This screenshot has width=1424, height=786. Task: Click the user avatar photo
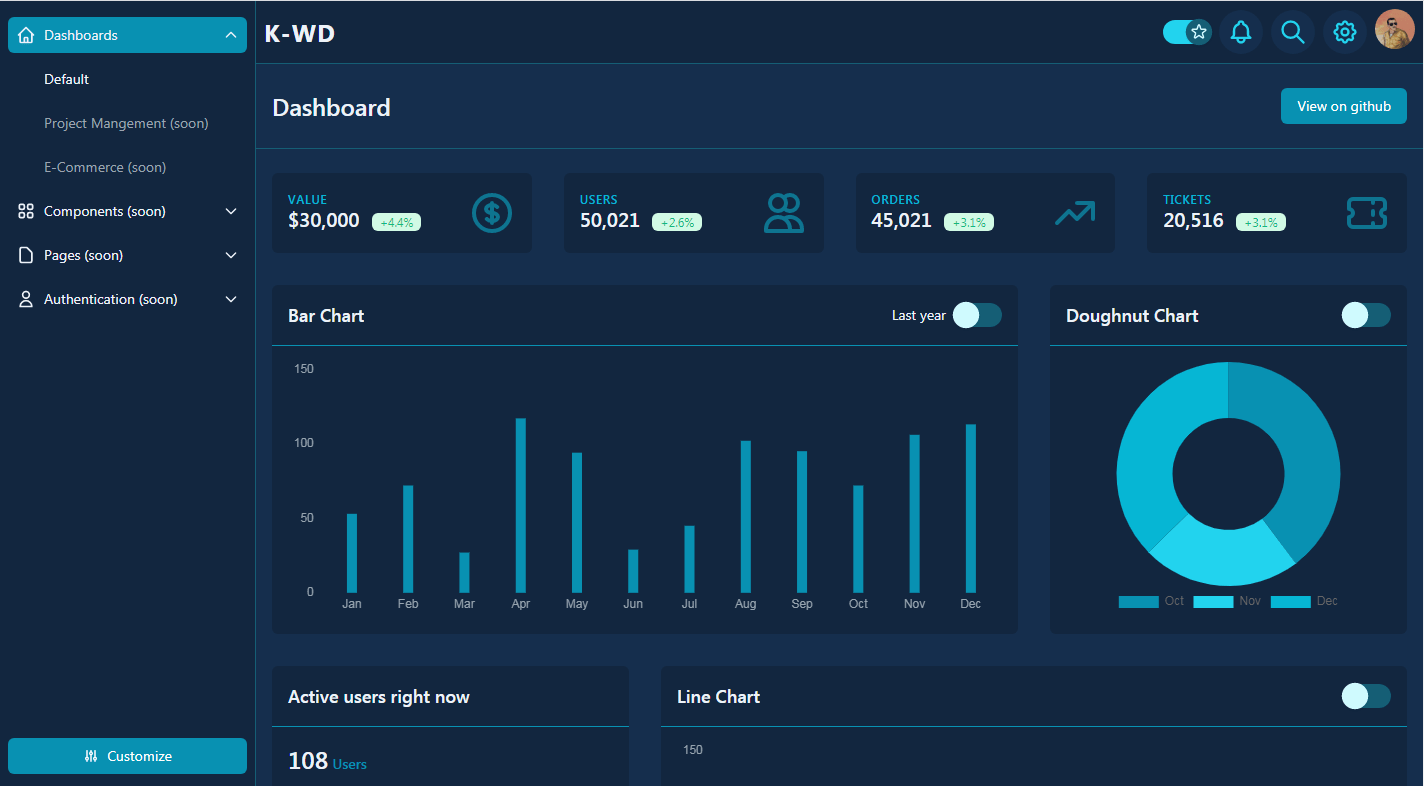click(x=1395, y=30)
